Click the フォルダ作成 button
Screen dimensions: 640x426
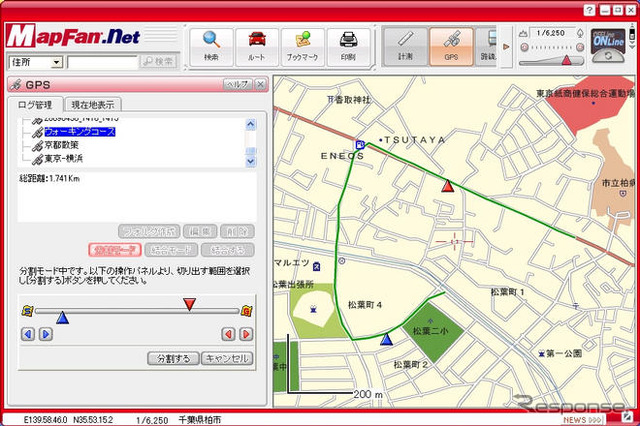[149, 231]
